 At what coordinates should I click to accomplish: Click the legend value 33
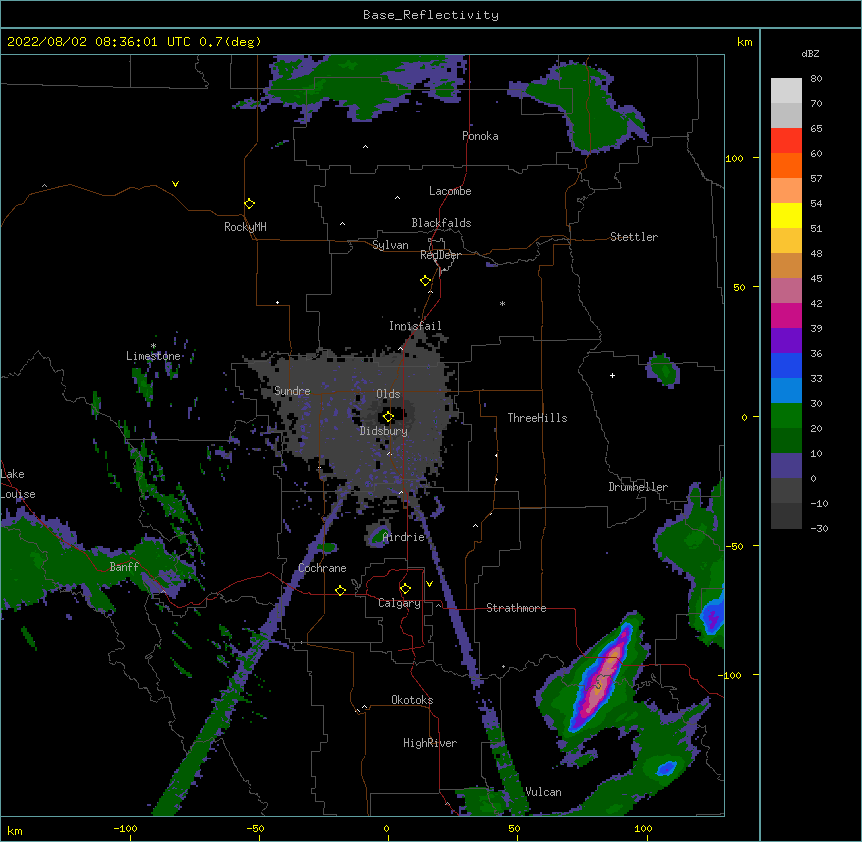(x=816, y=378)
